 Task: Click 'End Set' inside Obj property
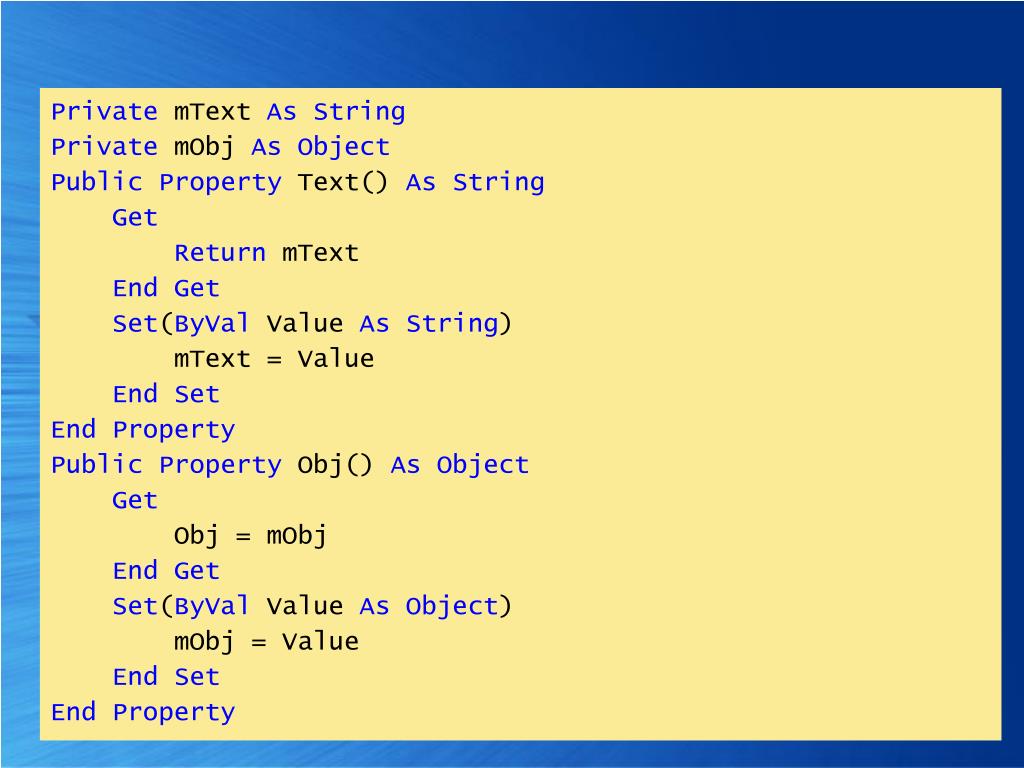point(166,677)
